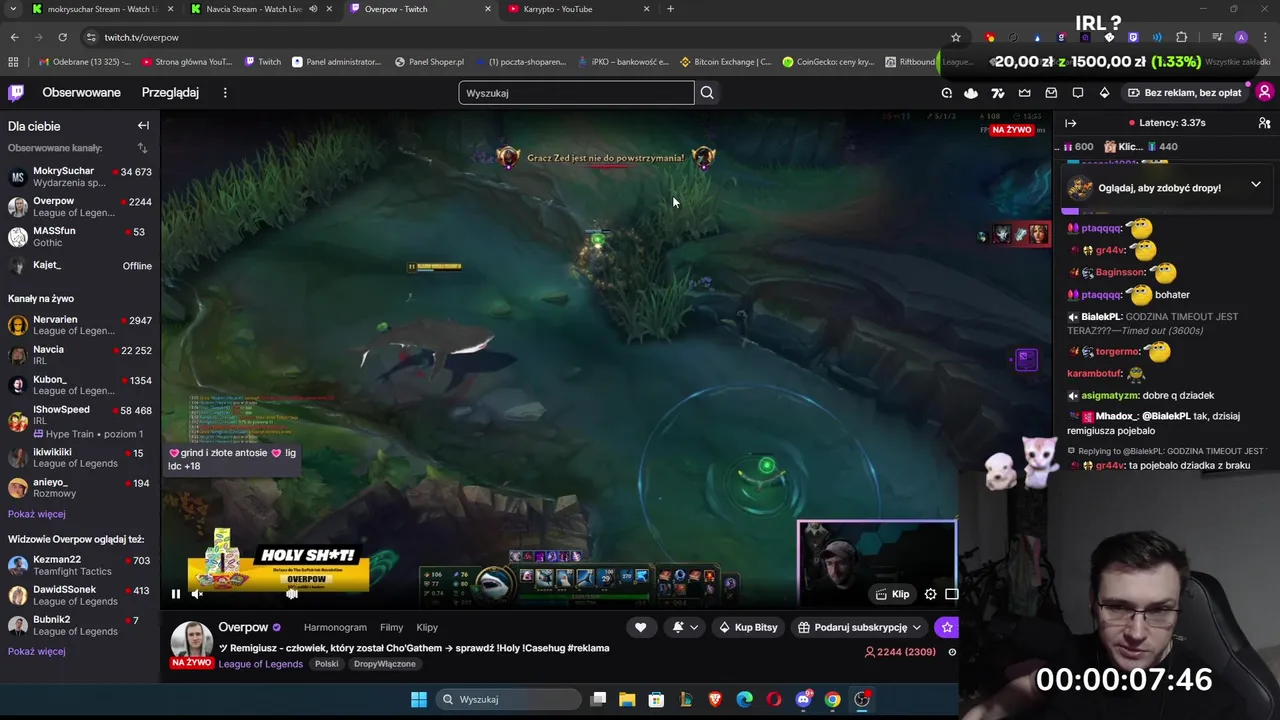Viewport: 1280px width, 720px height.
Task: Click the purple star button beside subscription
Action: point(947,627)
